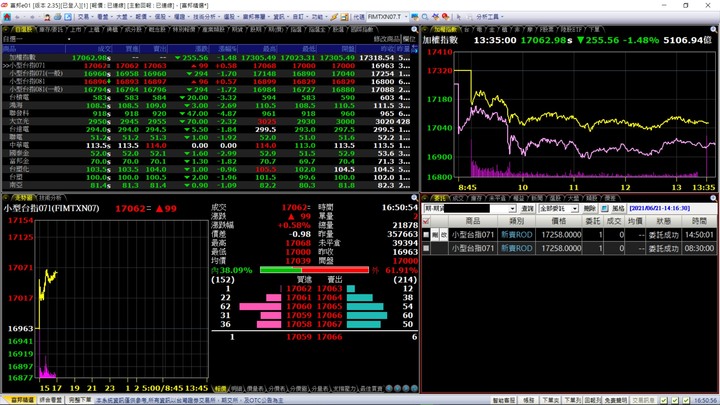720x405 pixels.
Task: Click magnifier icon in the index chart panel header
Action: (714, 29)
